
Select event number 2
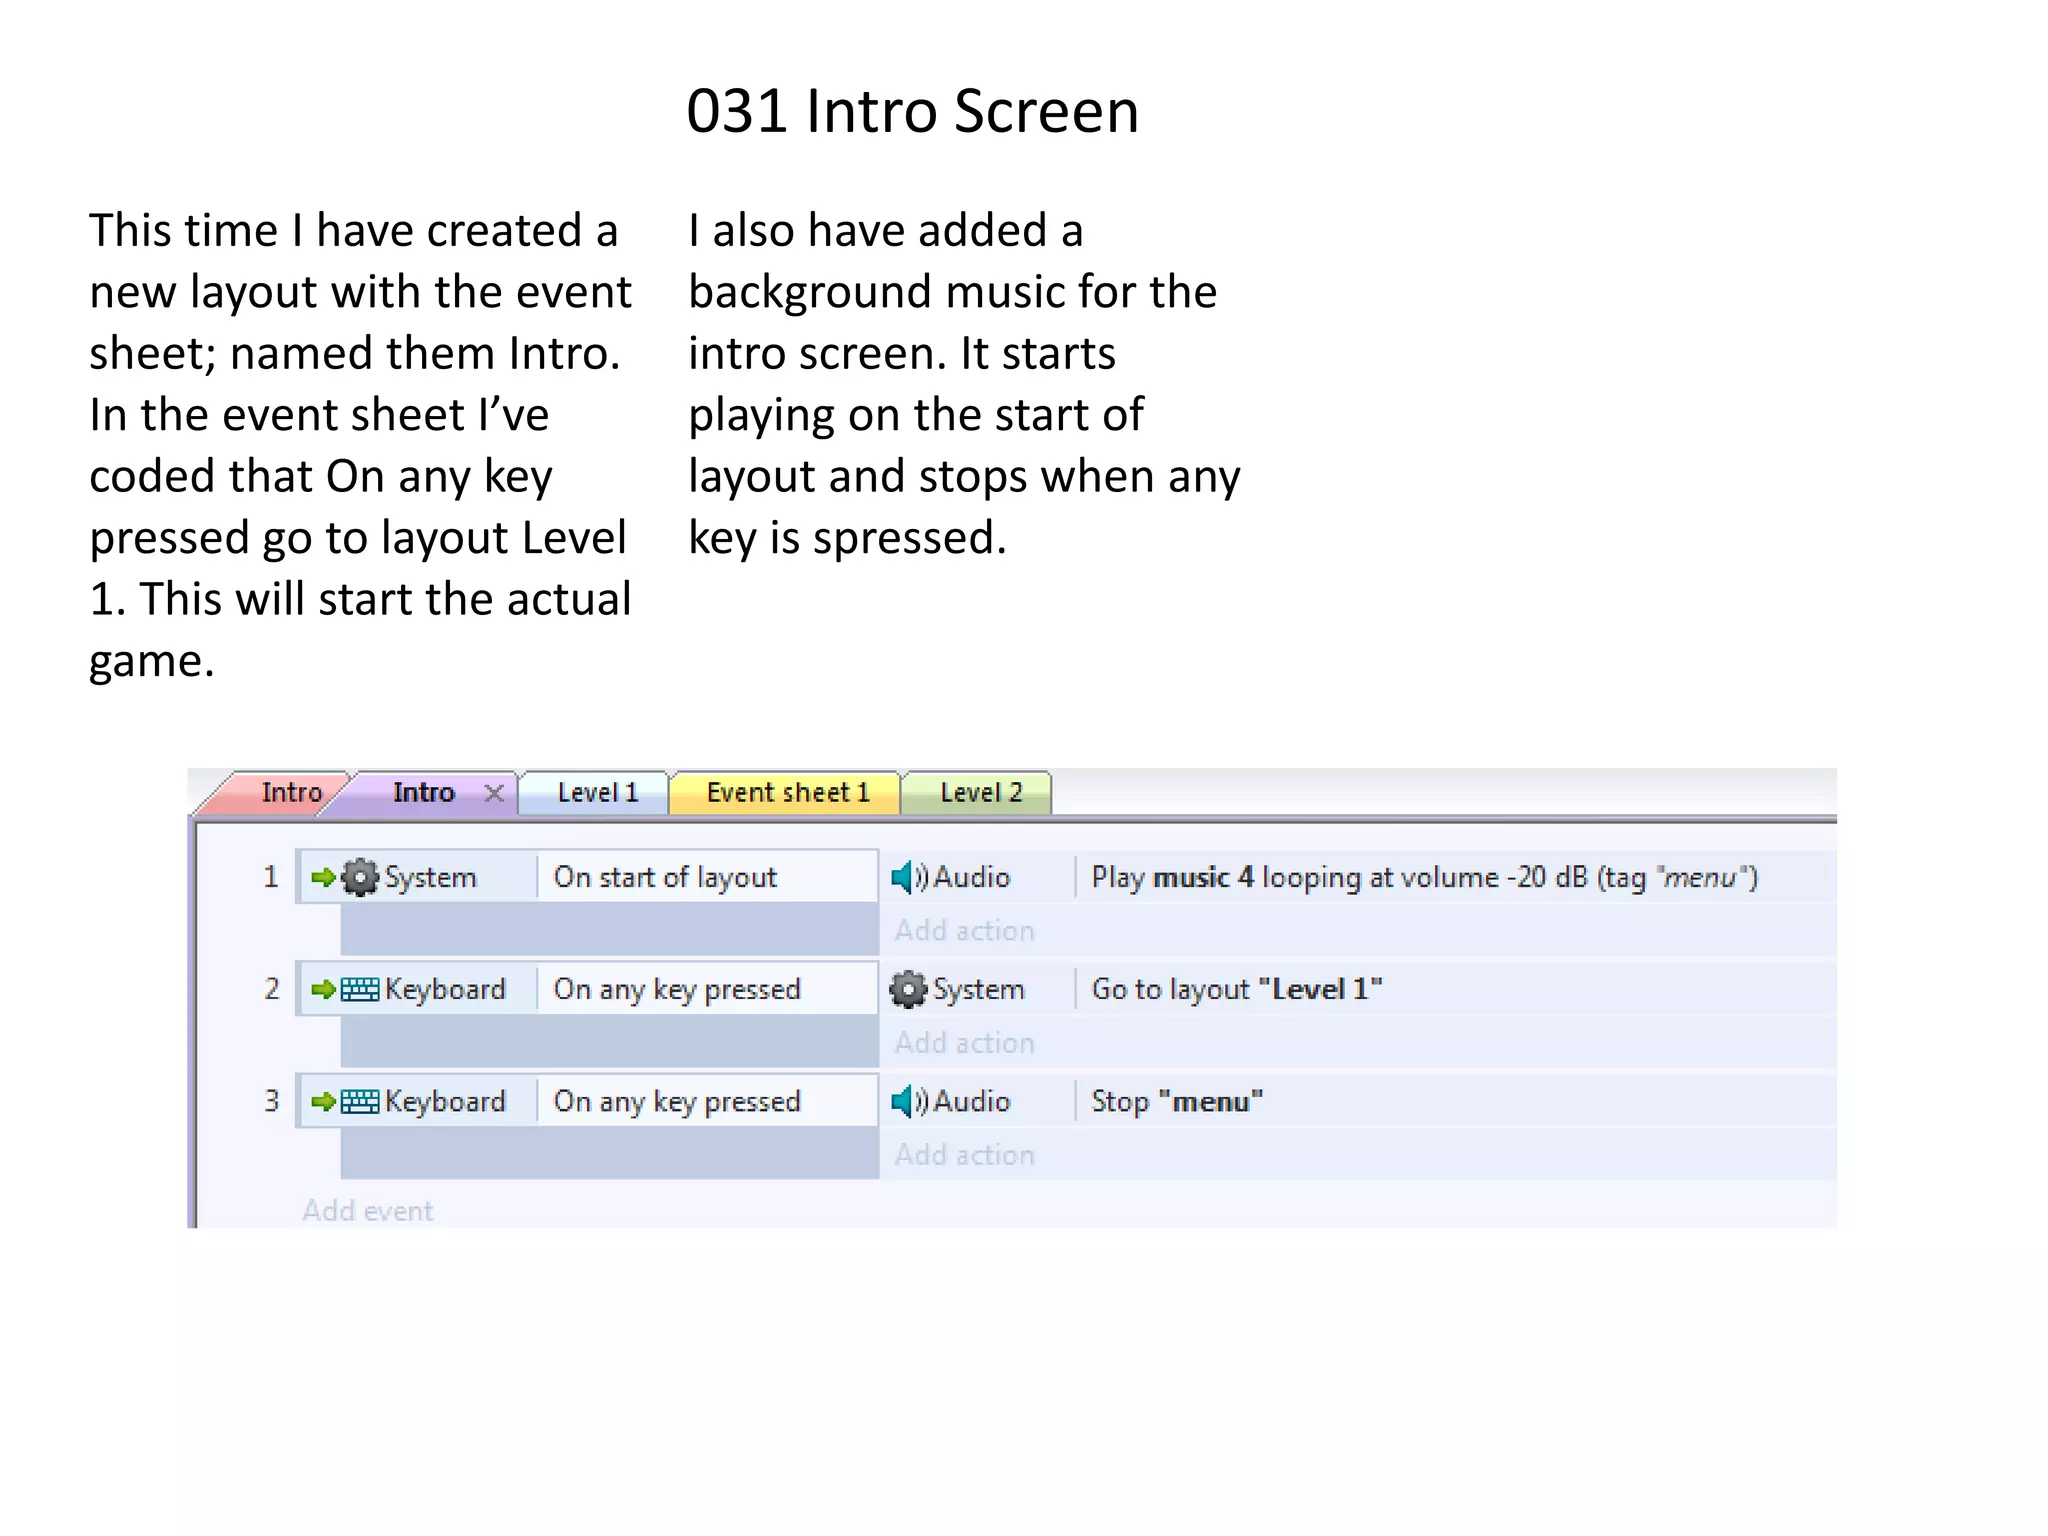click(271, 990)
